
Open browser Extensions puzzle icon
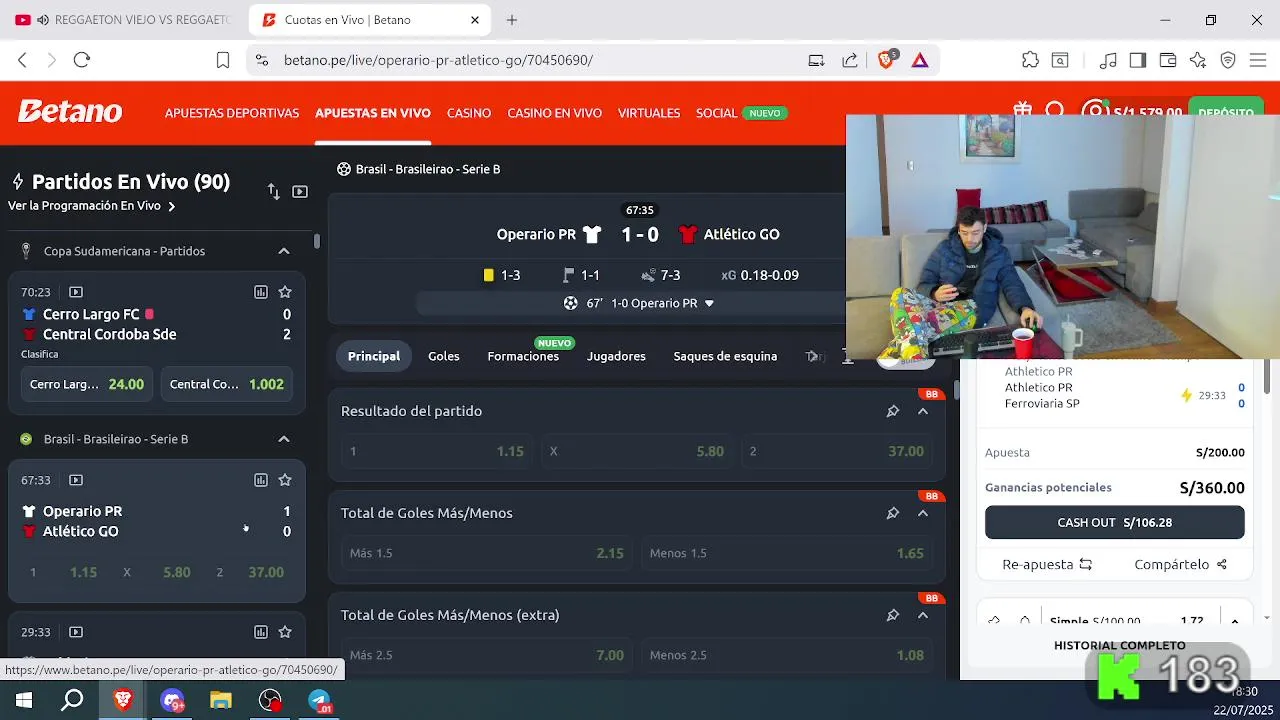tap(1030, 60)
